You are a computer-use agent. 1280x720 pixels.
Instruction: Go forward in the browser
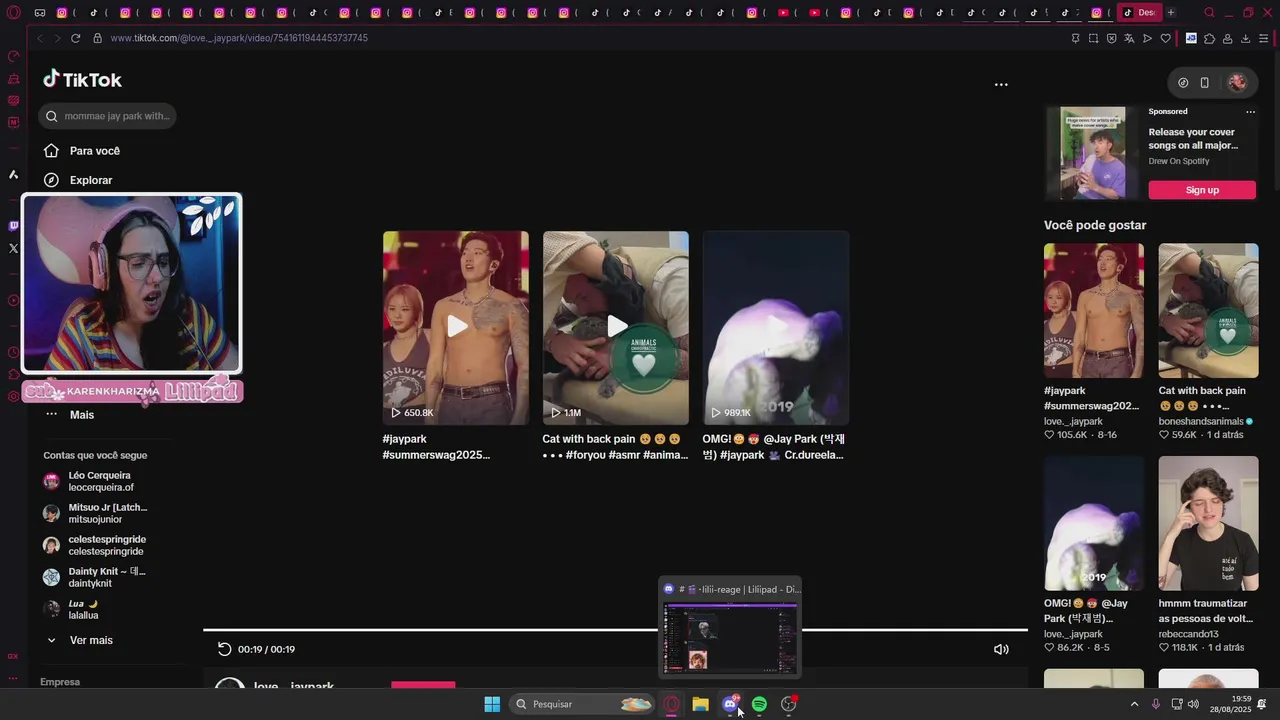pos(57,38)
